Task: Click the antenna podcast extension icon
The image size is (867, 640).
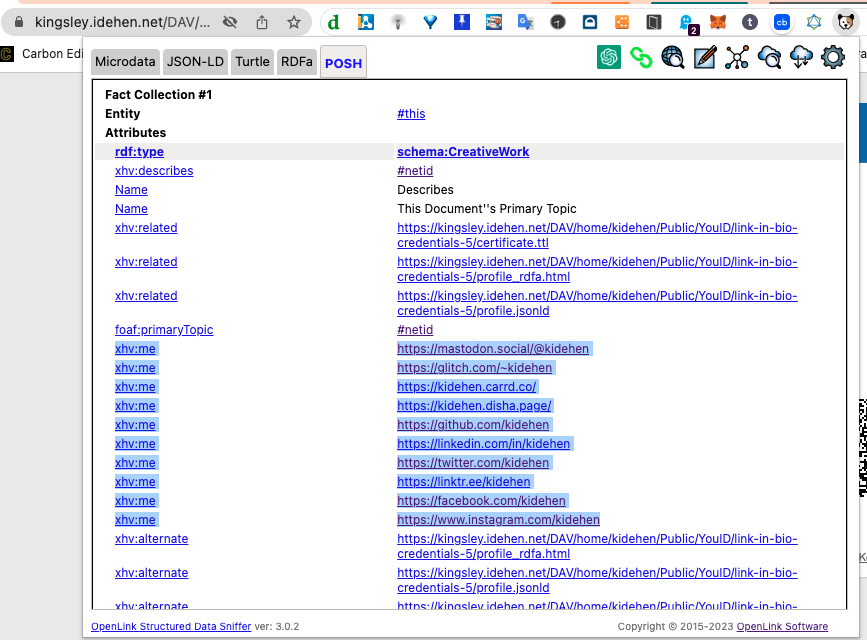Action: click(398, 22)
